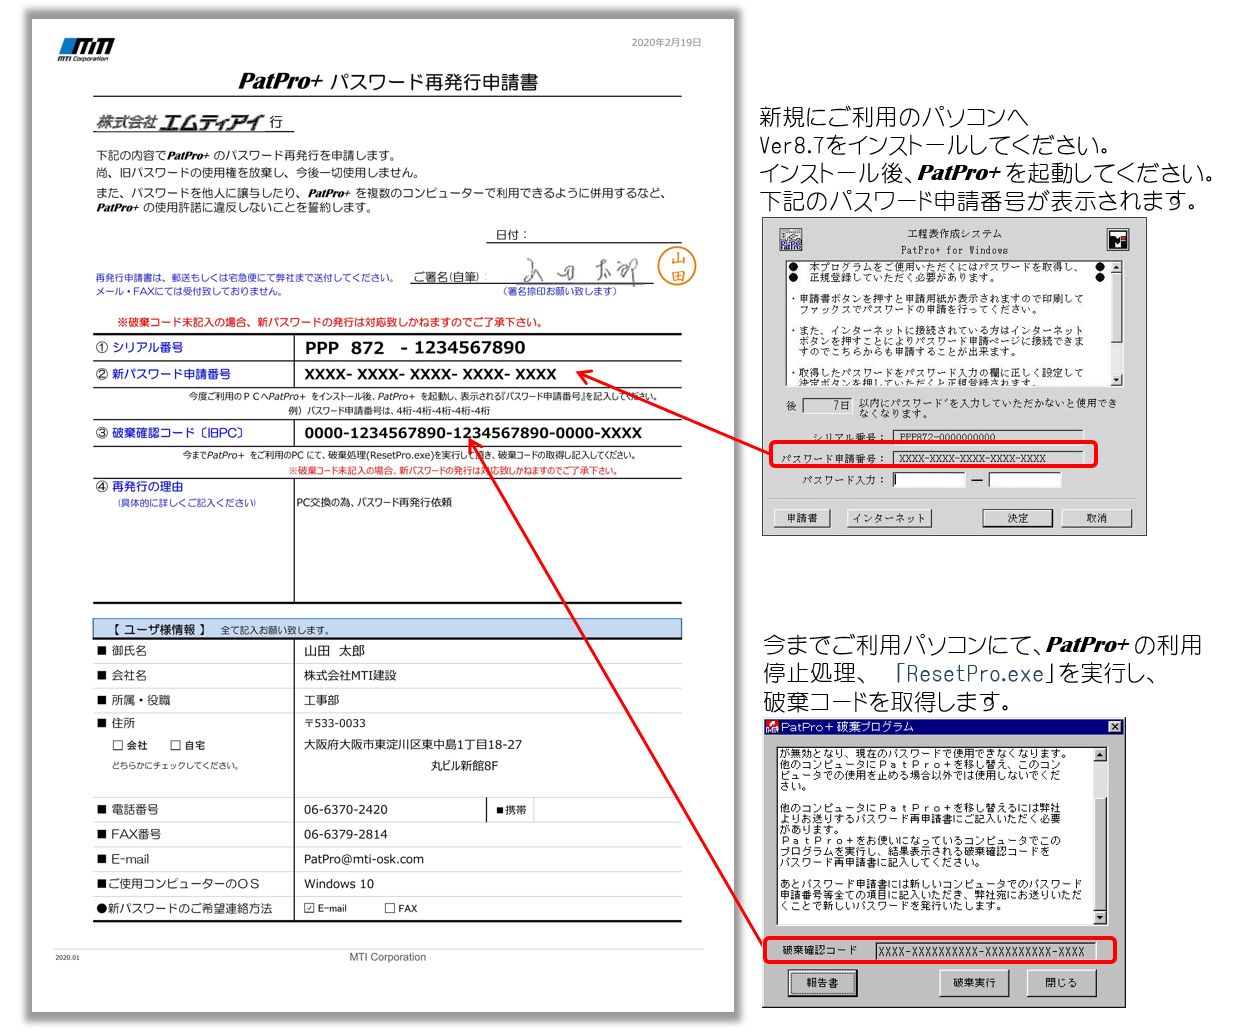This screenshot has width=1236, height=1030.
Task: Click the 申請書 button
Action: point(802,518)
